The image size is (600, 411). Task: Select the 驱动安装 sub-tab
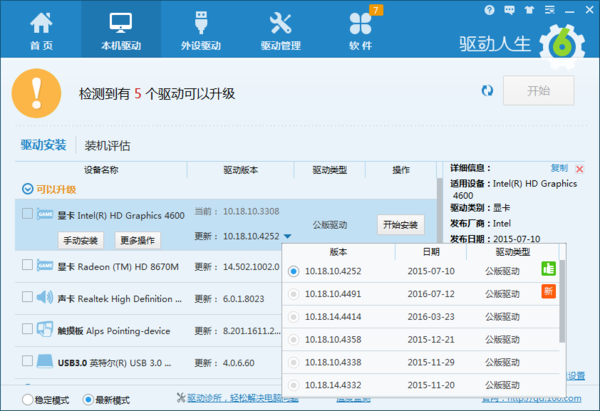(43, 145)
